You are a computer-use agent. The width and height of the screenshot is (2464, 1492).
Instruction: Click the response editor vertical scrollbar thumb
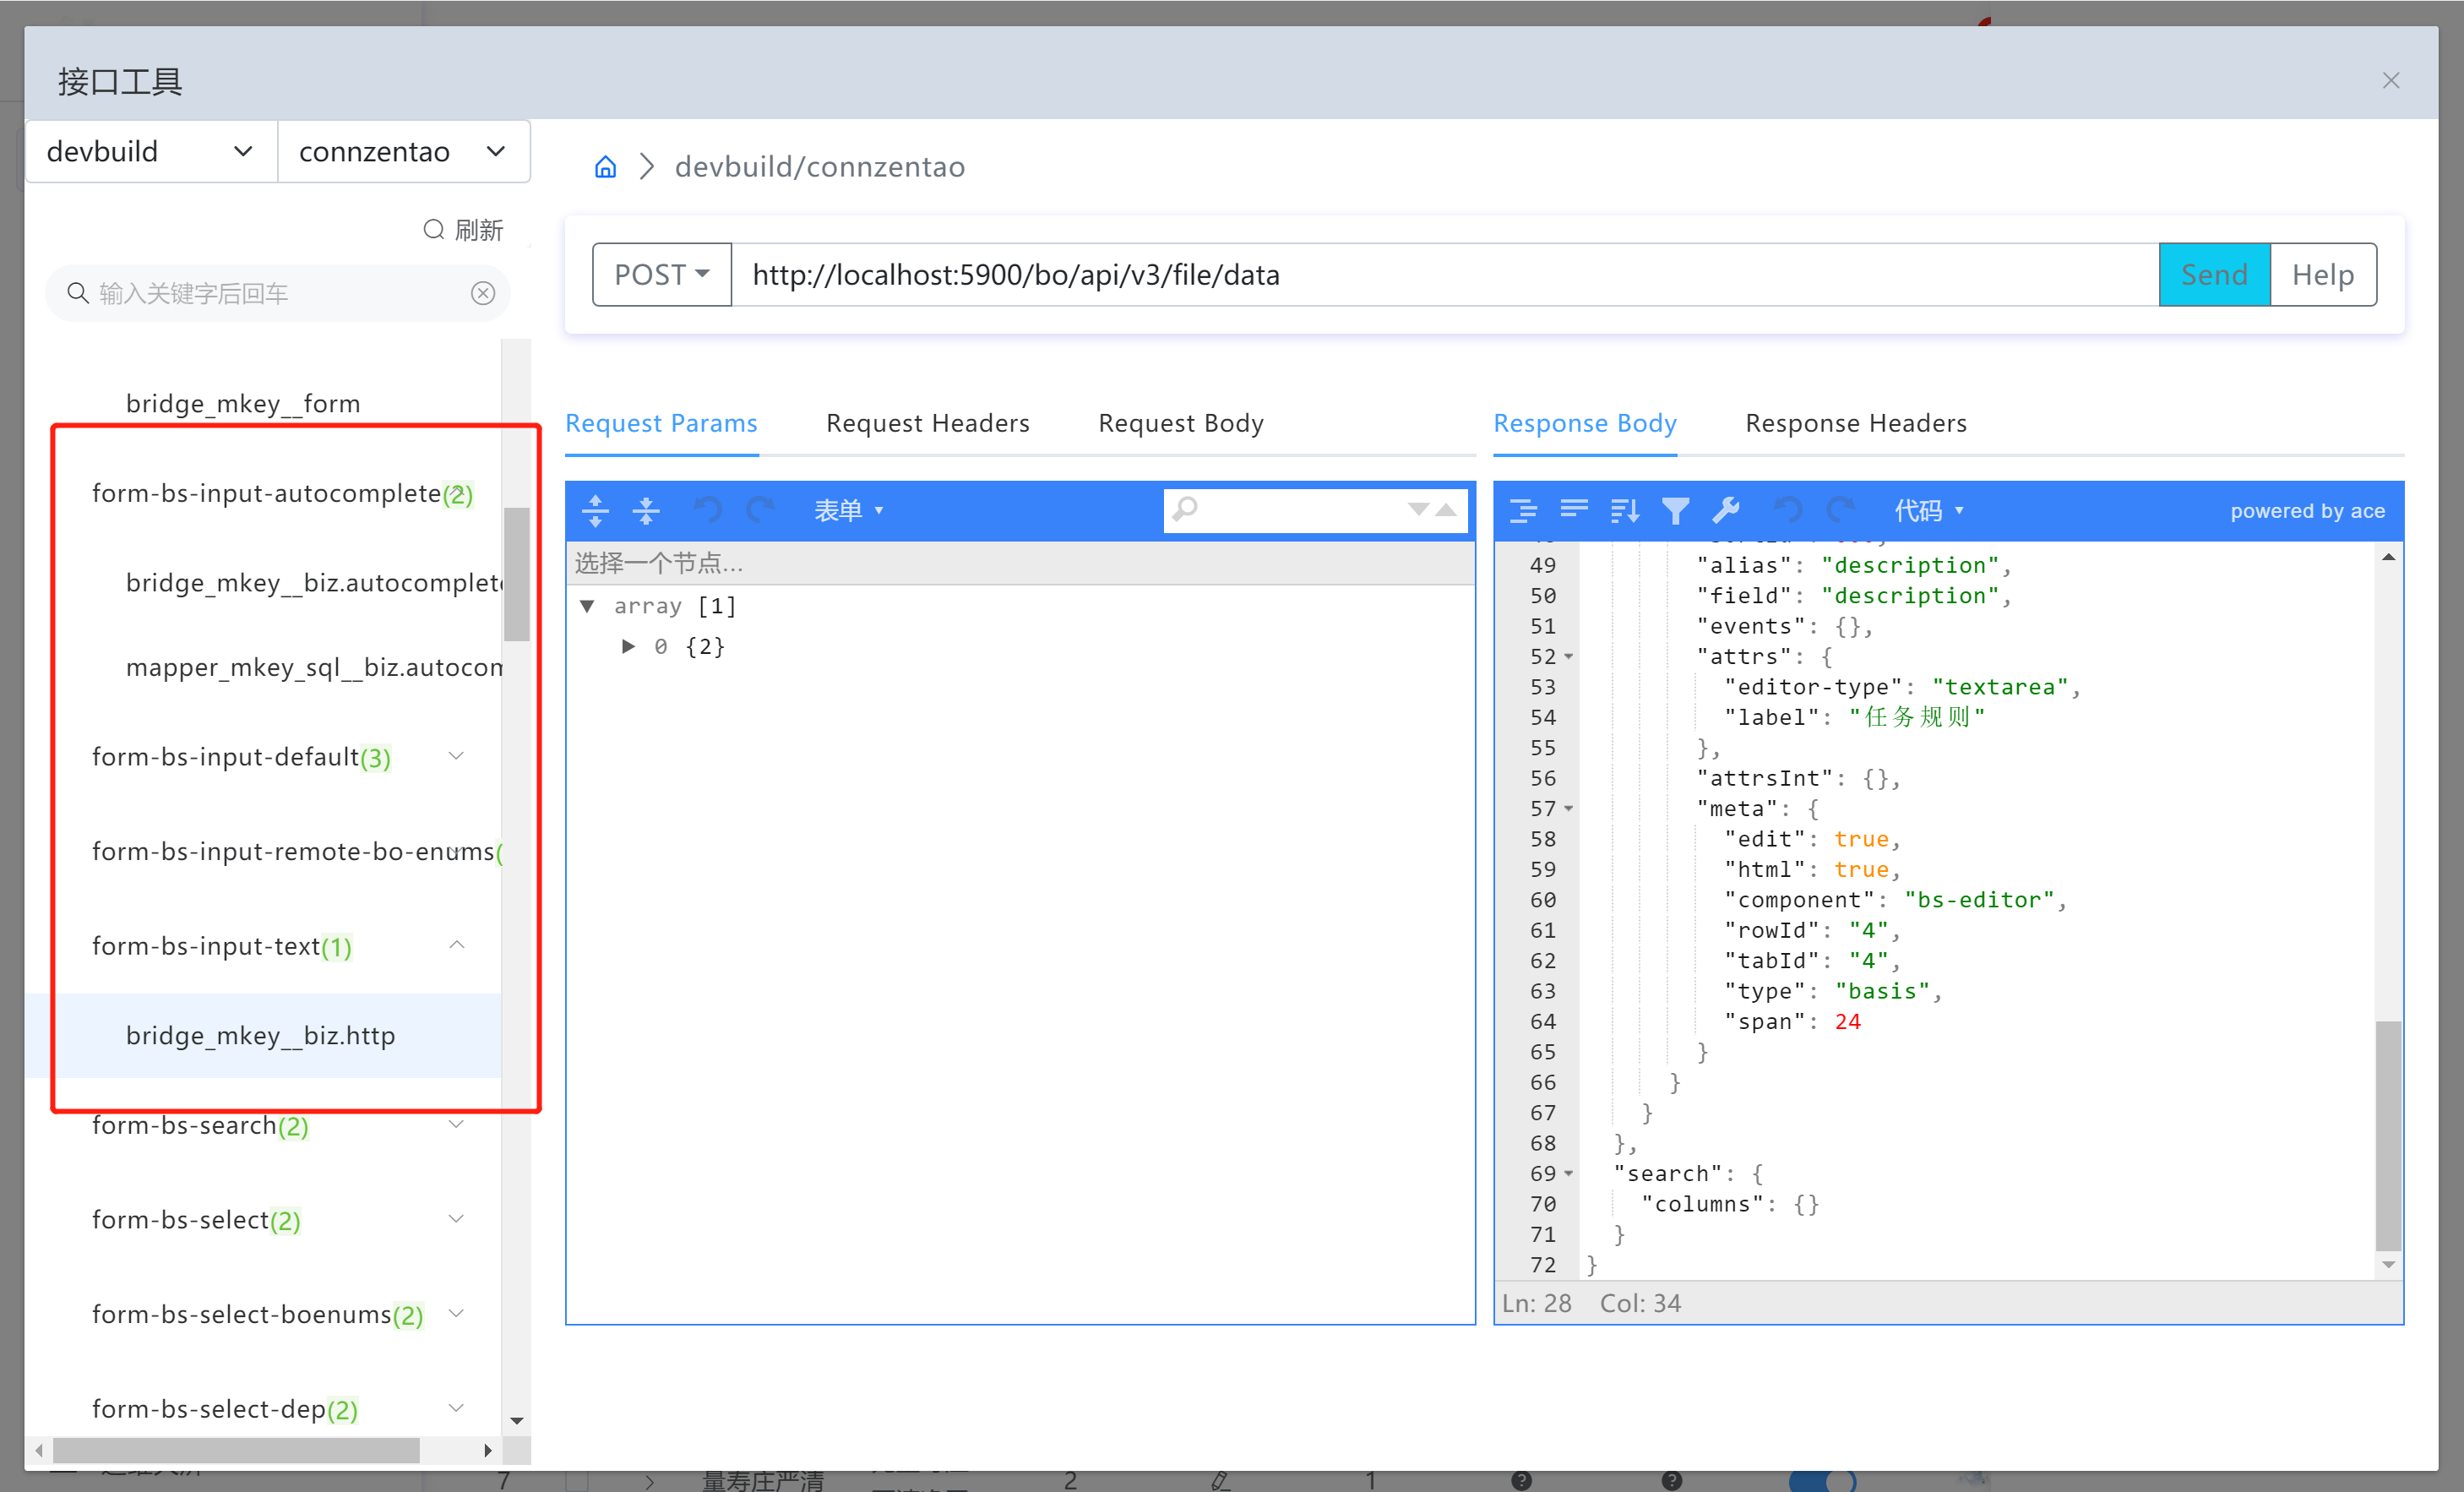pos(2388,1136)
